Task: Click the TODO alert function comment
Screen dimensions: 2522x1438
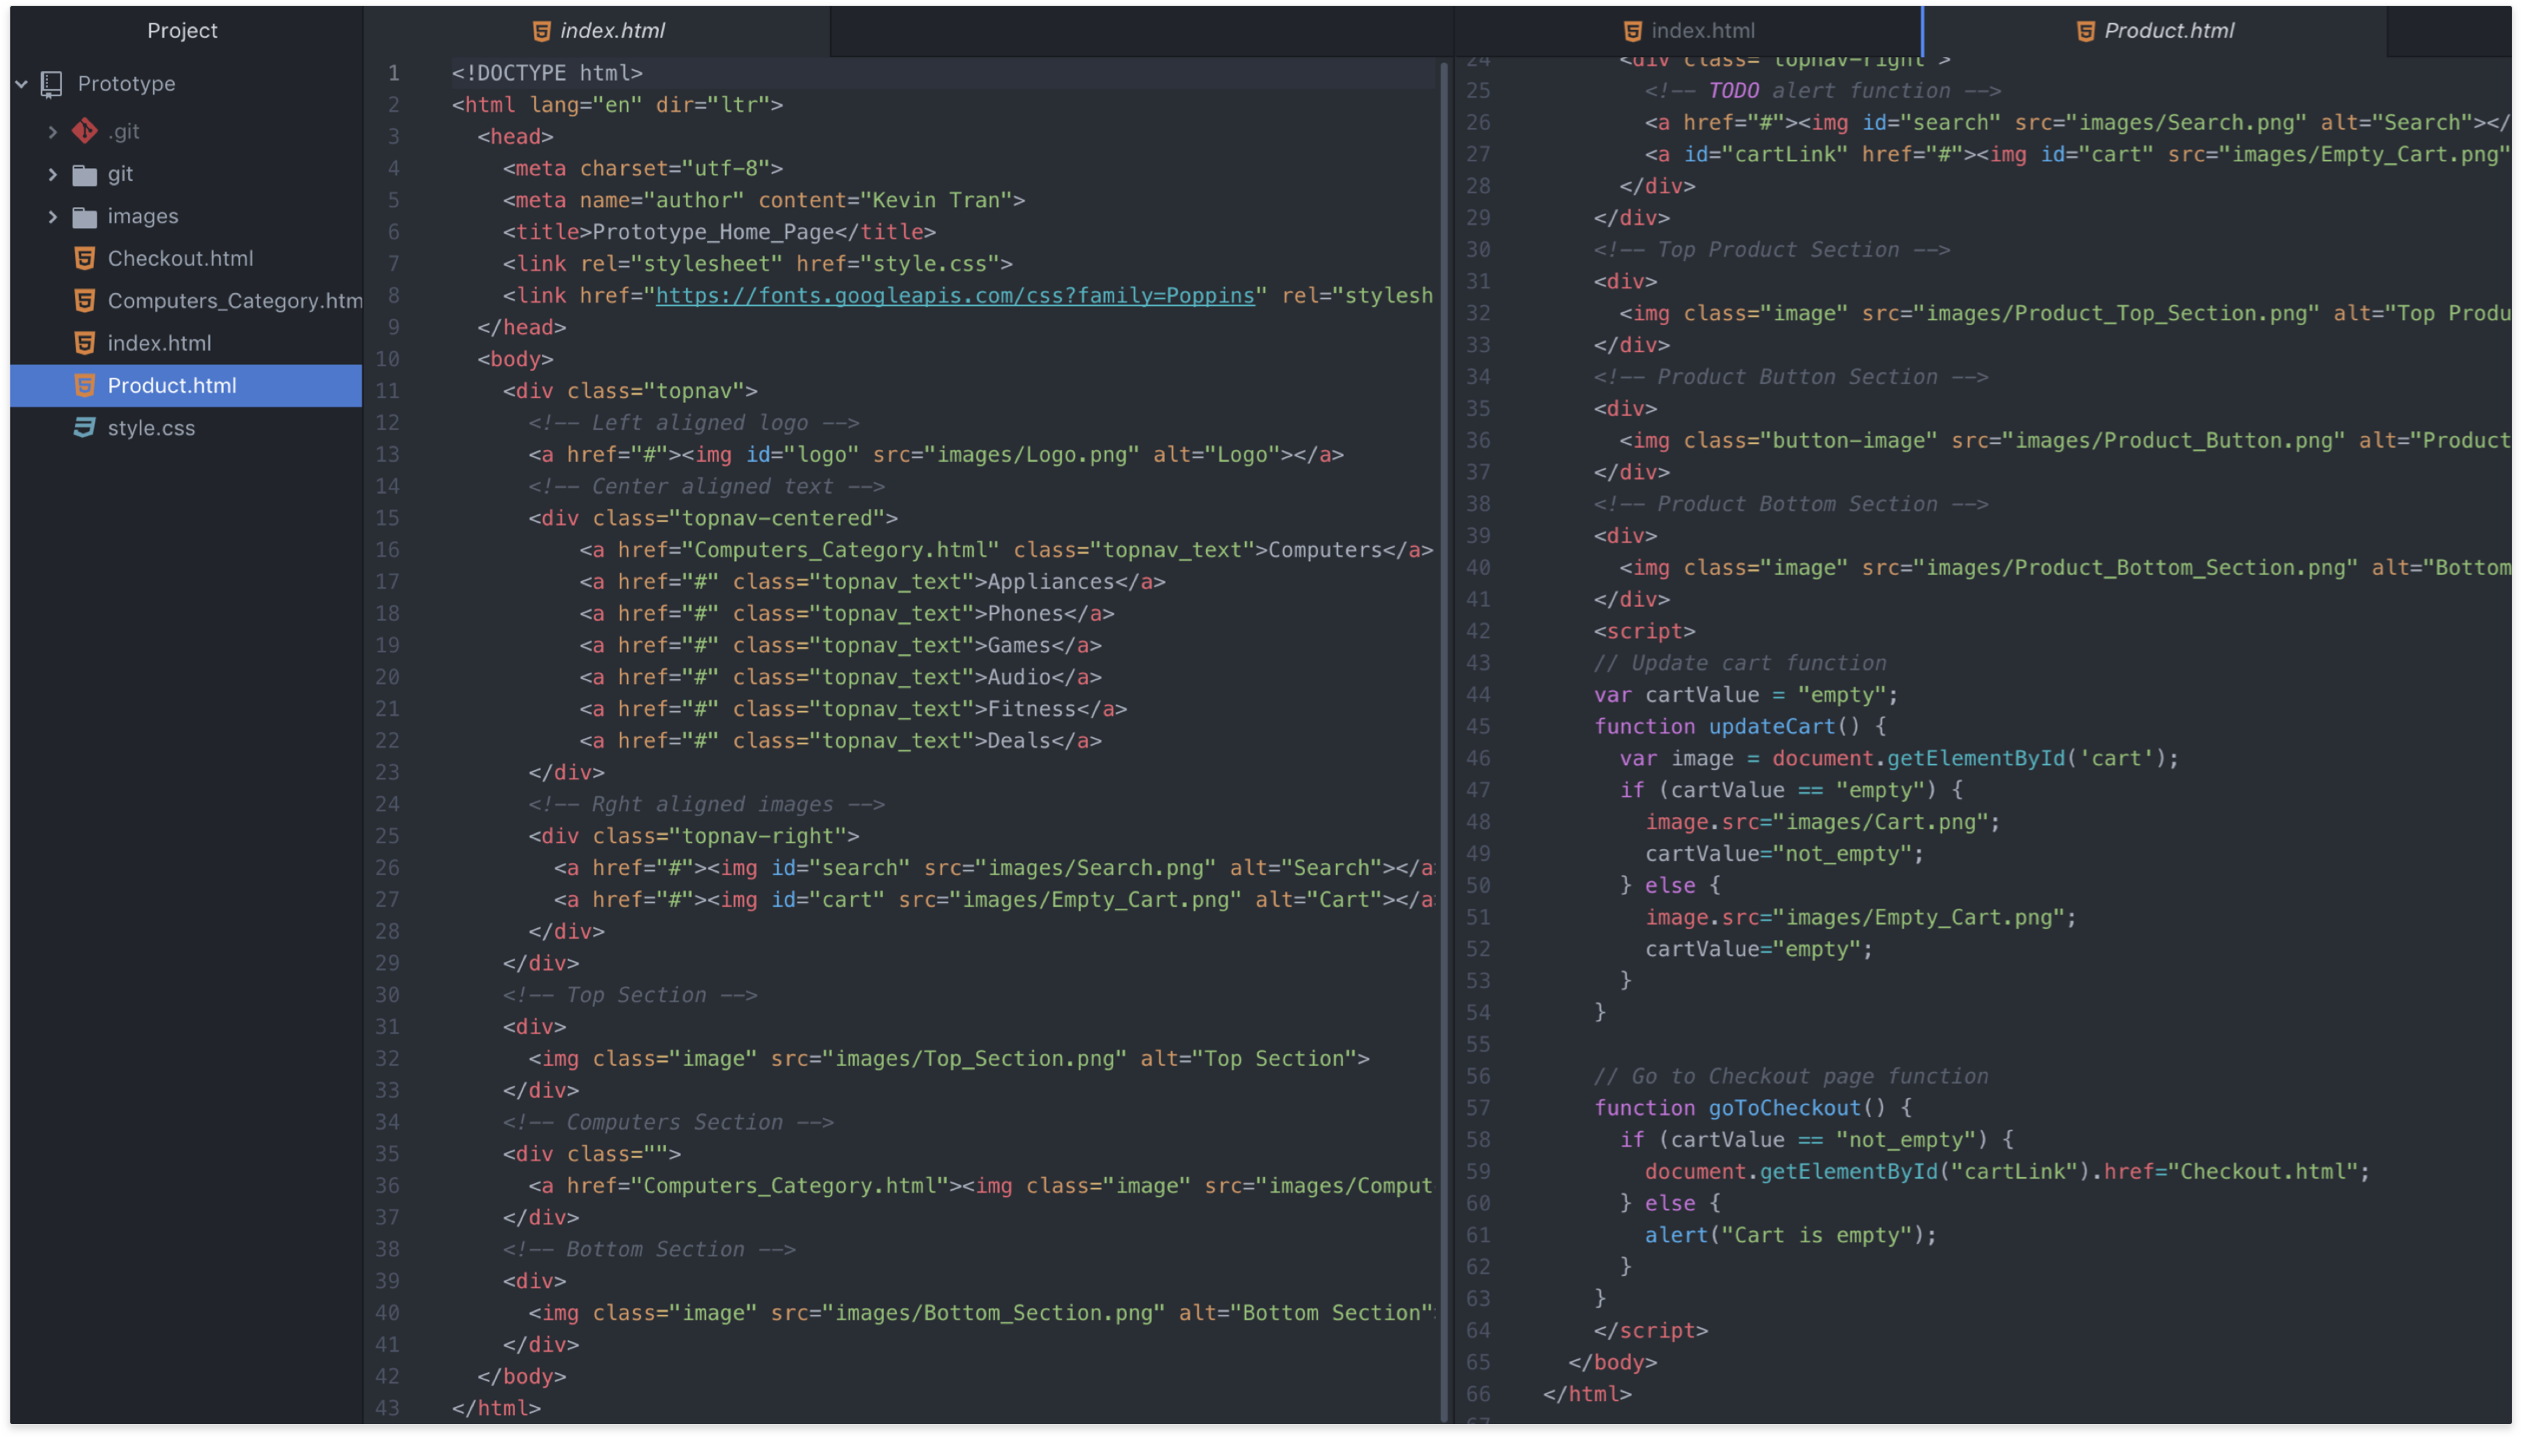Action: tap(1823, 91)
